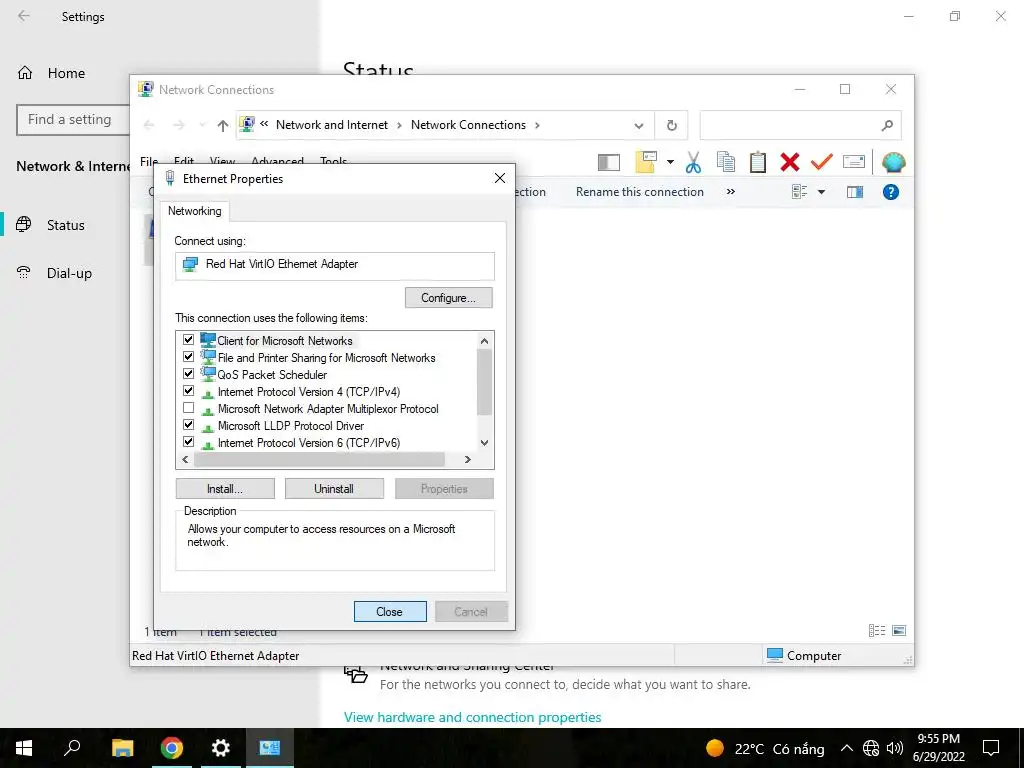The width and height of the screenshot is (1024, 768).
Task: Click the search magnifier in Network Connections
Action: (887, 125)
